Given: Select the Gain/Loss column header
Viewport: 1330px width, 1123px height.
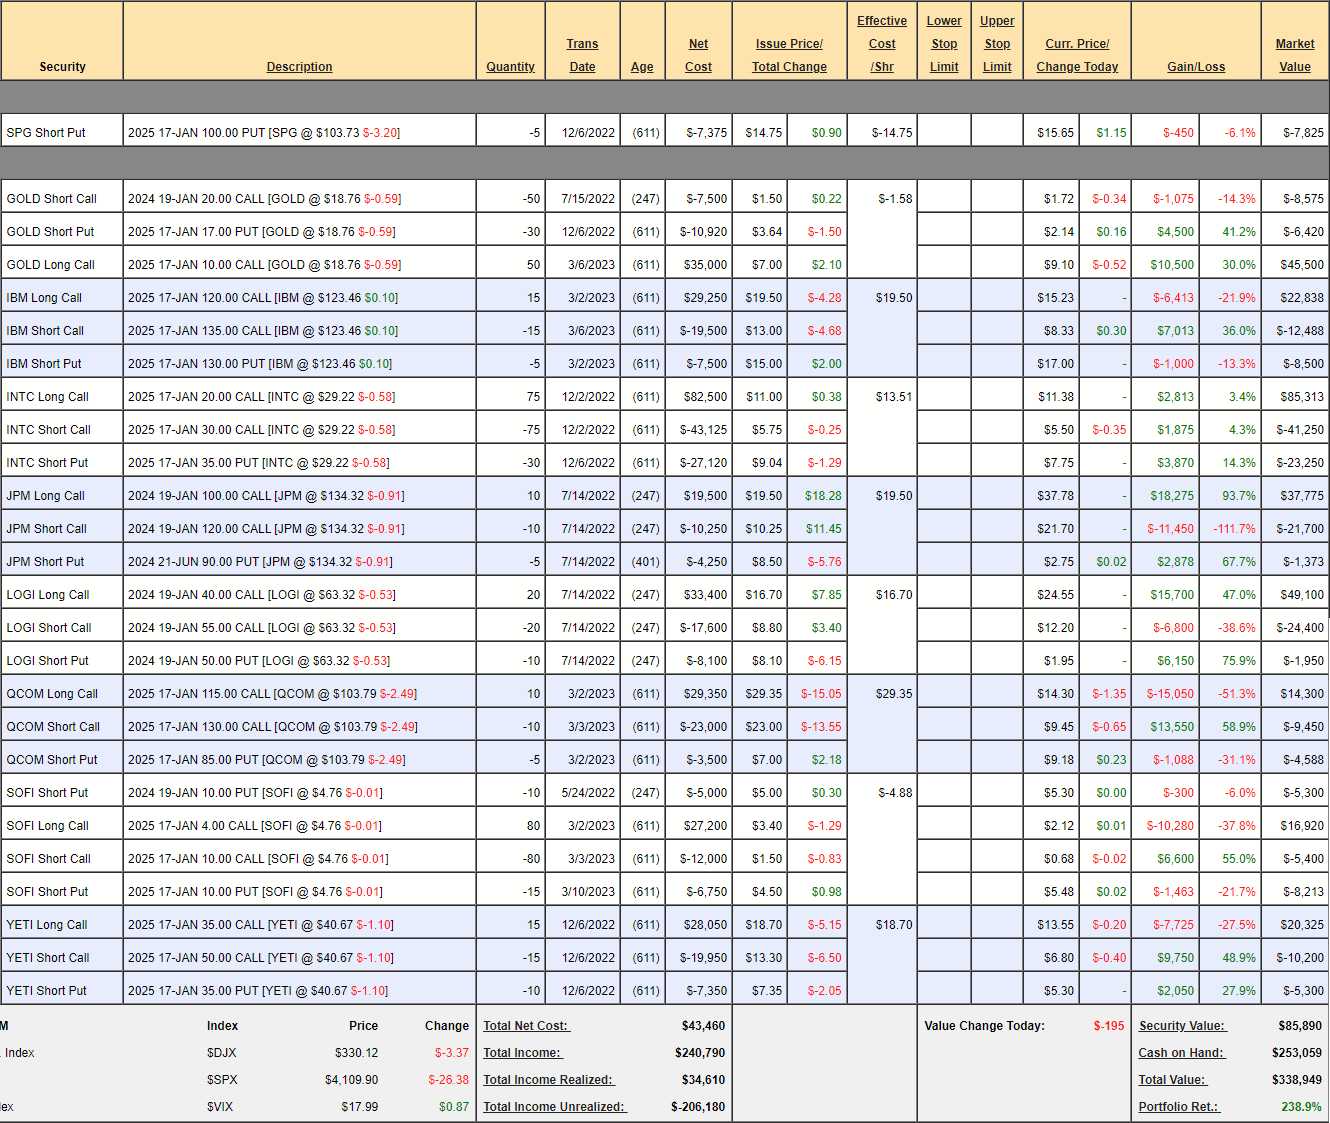Looking at the screenshot, I should click(x=1195, y=67).
